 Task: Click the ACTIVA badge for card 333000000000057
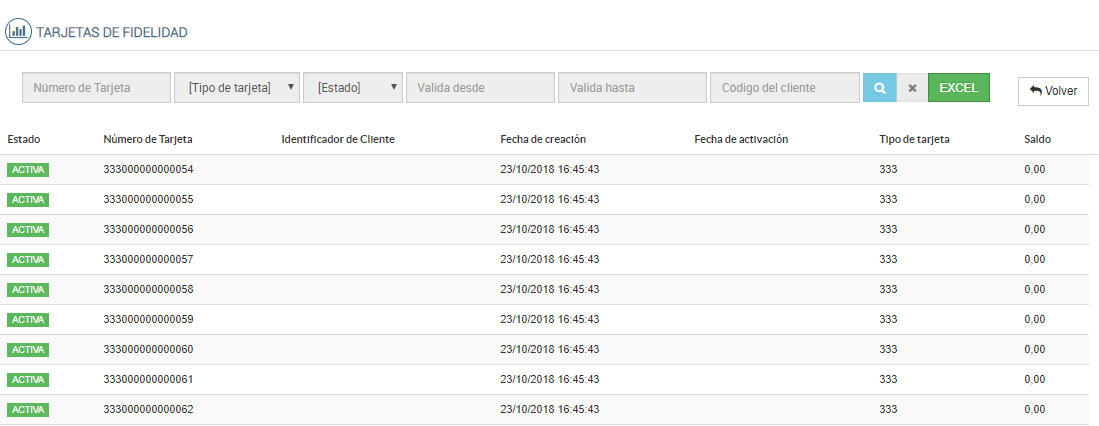click(28, 260)
